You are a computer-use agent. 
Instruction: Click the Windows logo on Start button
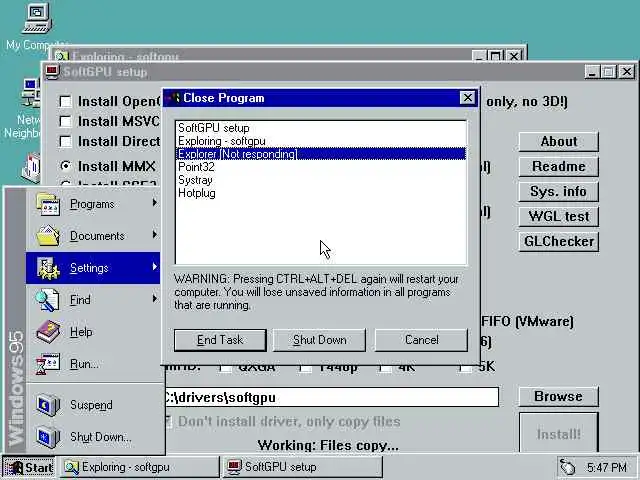tap(14, 467)
